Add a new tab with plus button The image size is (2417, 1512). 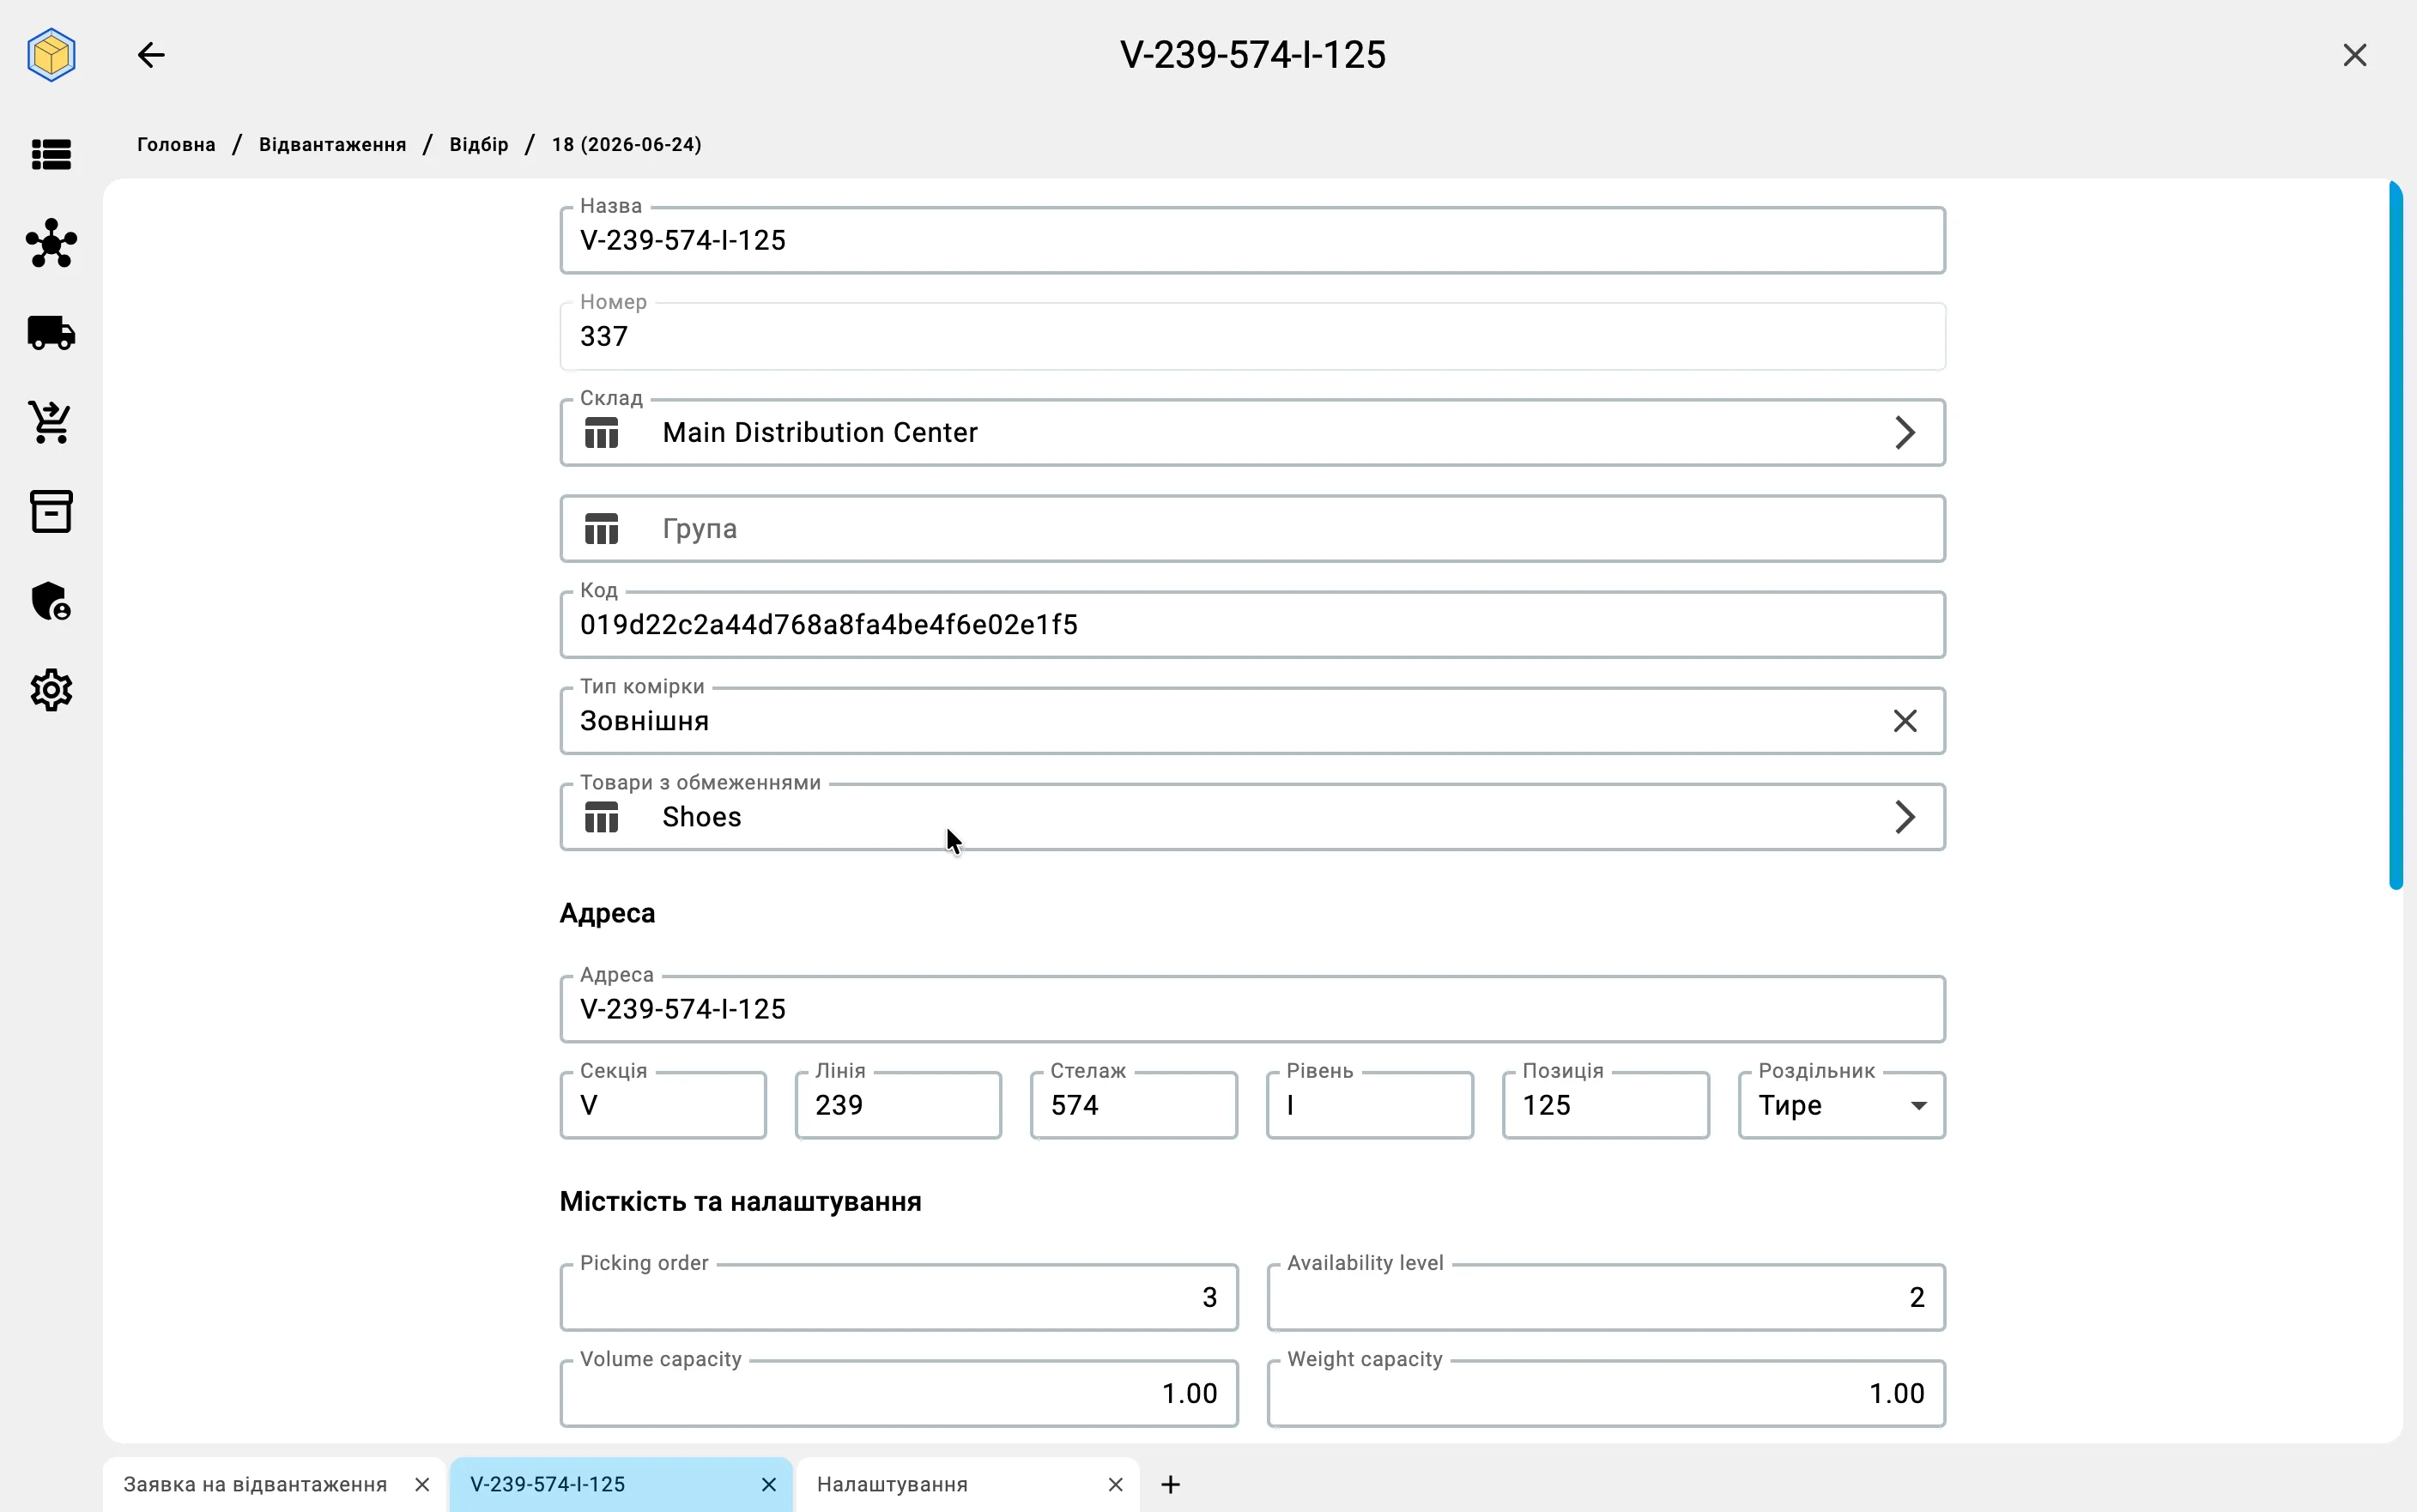[x=1171, y=1484]
